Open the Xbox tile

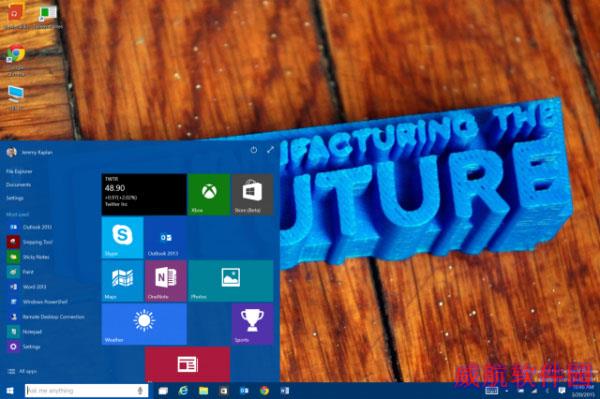click(x=209, y=194)
